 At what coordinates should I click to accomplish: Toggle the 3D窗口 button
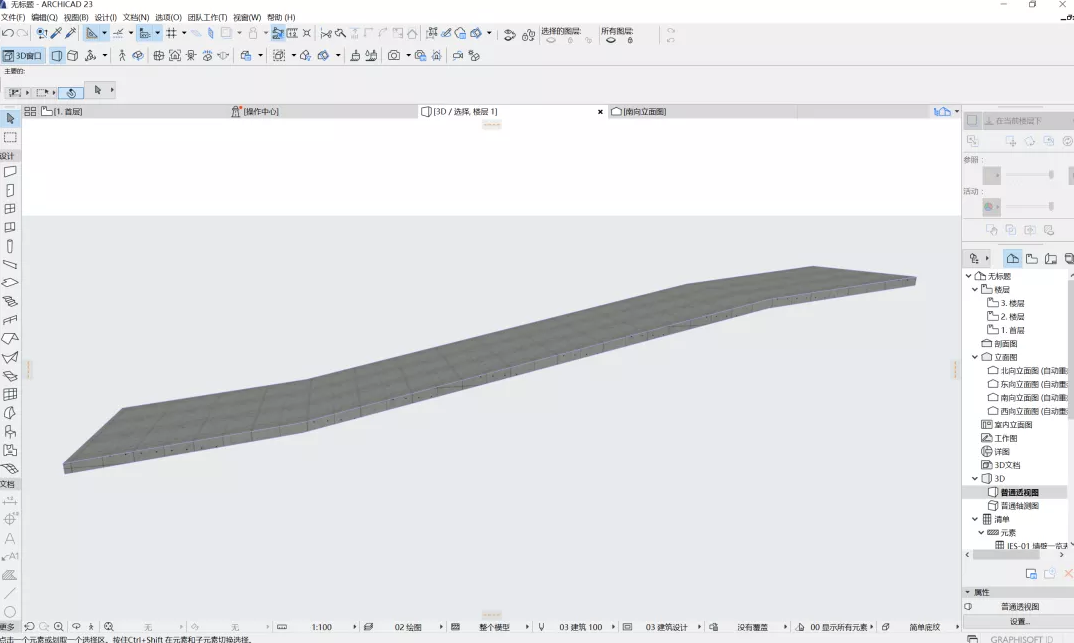23,55
